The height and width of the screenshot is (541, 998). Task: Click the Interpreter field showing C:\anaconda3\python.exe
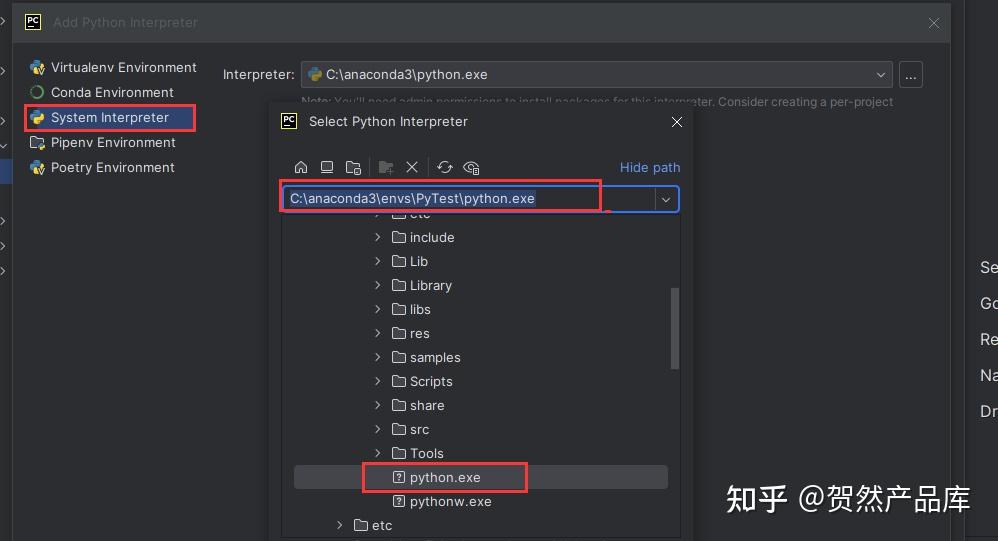596,74
